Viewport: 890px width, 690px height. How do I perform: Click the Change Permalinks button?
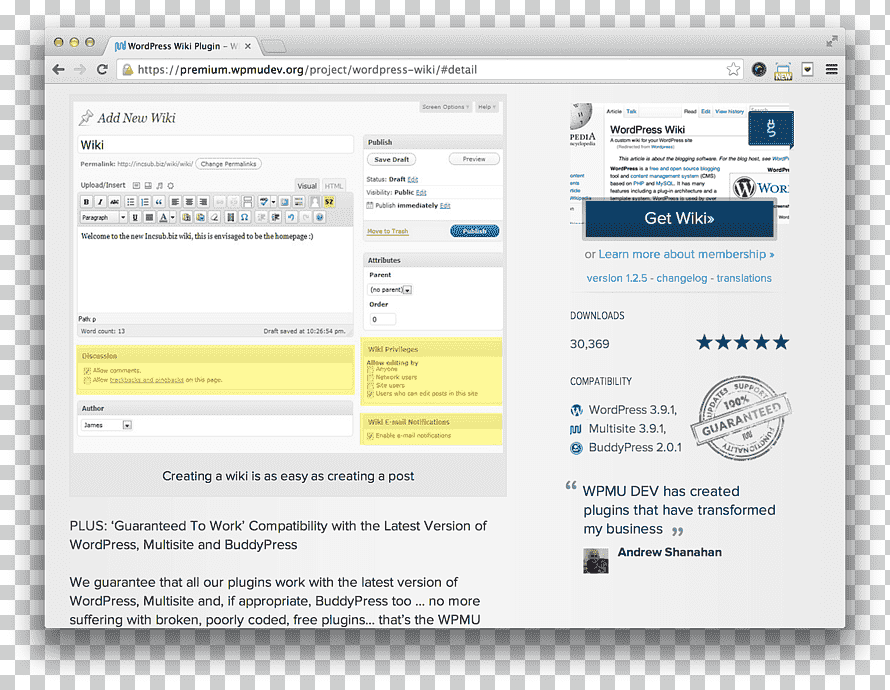pyautogui.click(x=228, y=164)
